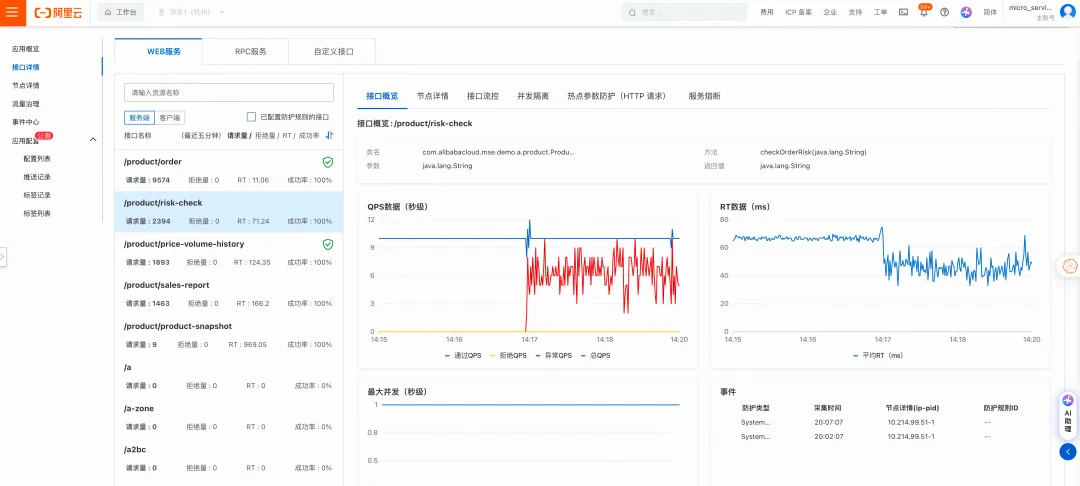This screenshot has height=486, width=1080.
Task: Select the /product/product-snapshot interface
Action: [x=229, y=335]
